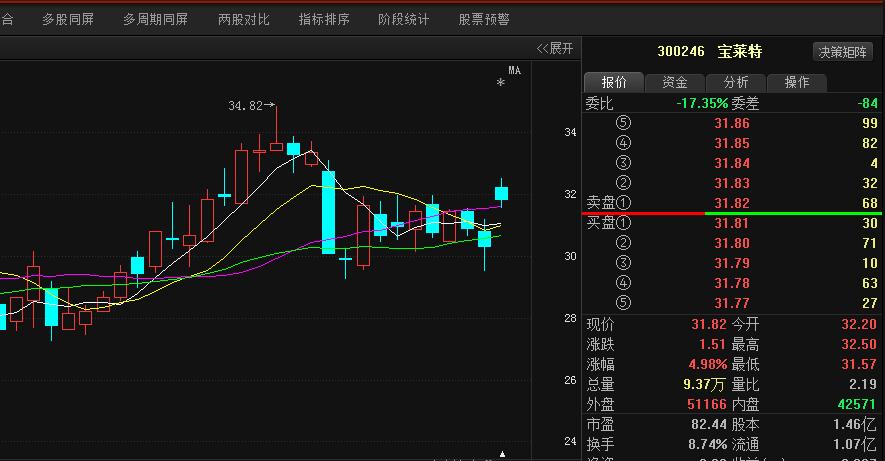The width and height of the screenshot is (885, 461).
Task: Expand the chart panel with <<展开
Action: click(x=555, y=48)
